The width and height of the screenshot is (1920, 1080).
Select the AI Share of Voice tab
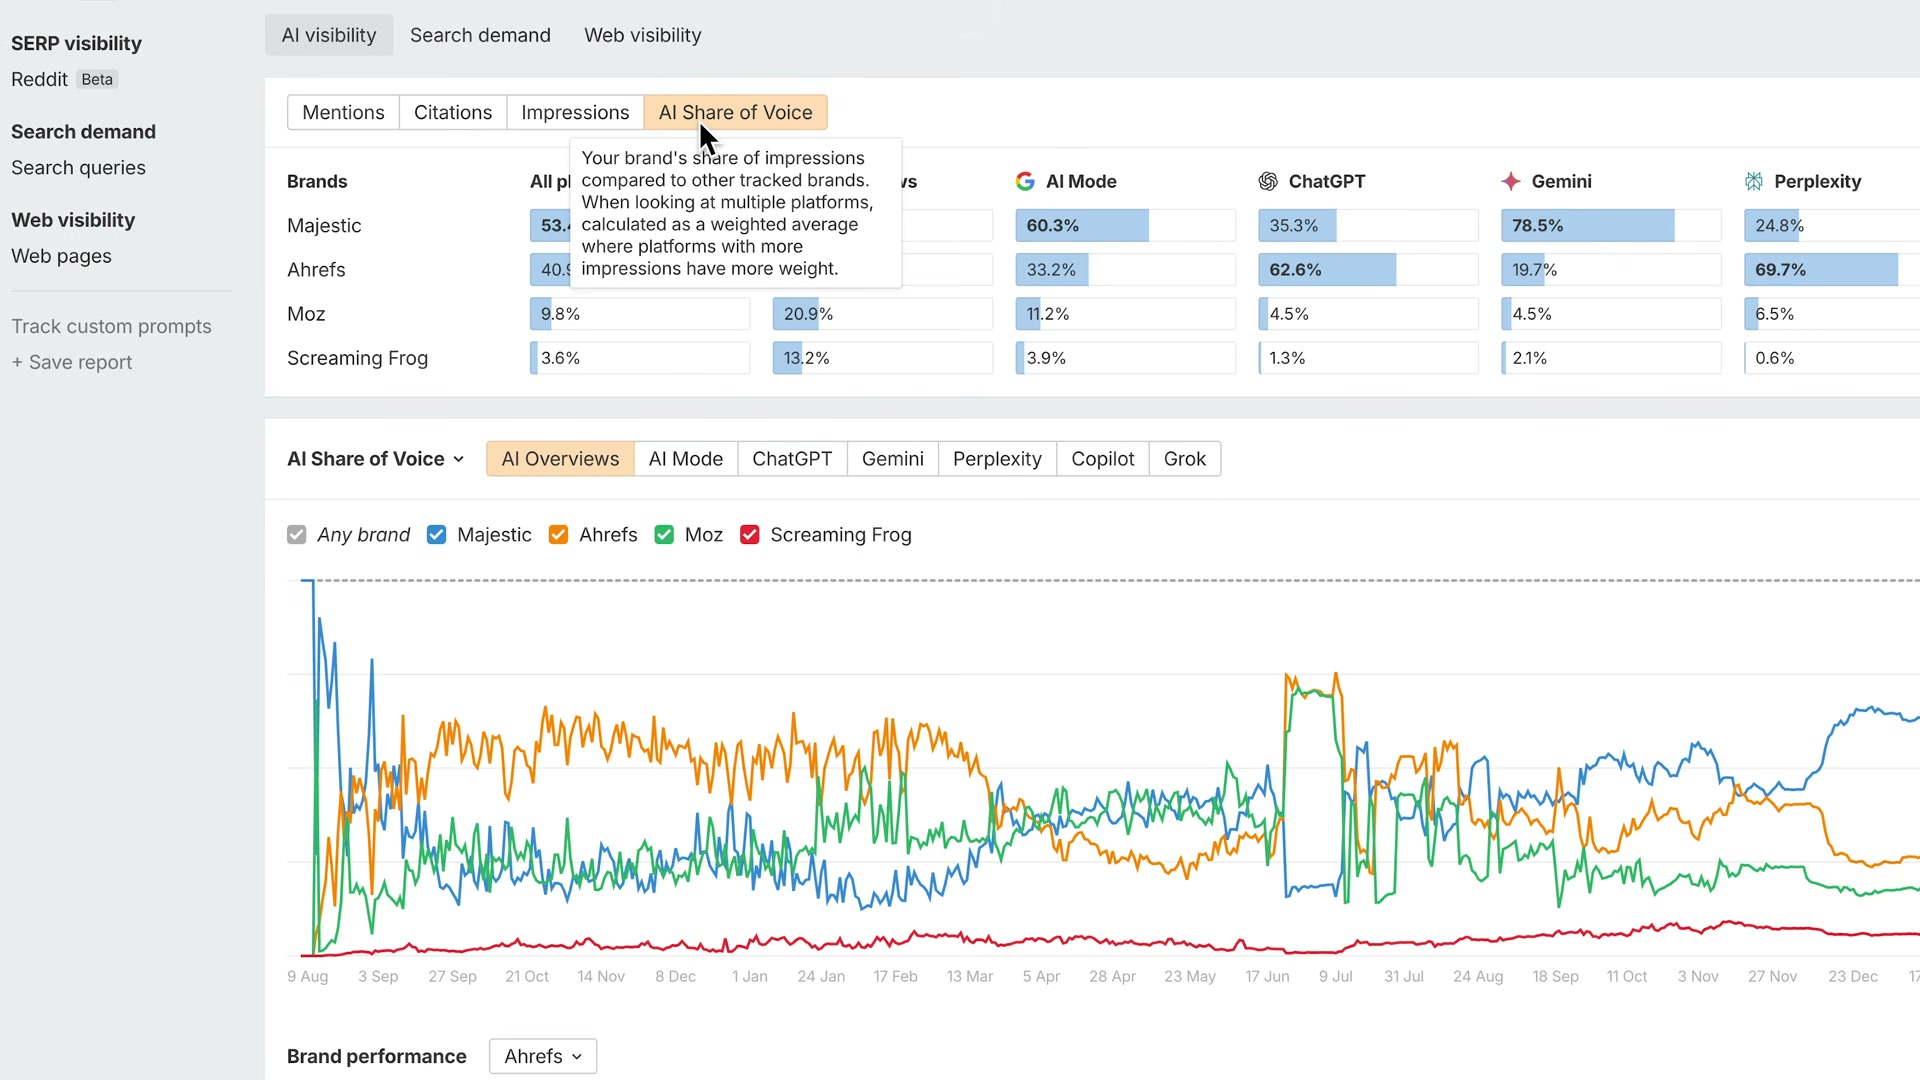pyautogui.click(x=735, y=112)
